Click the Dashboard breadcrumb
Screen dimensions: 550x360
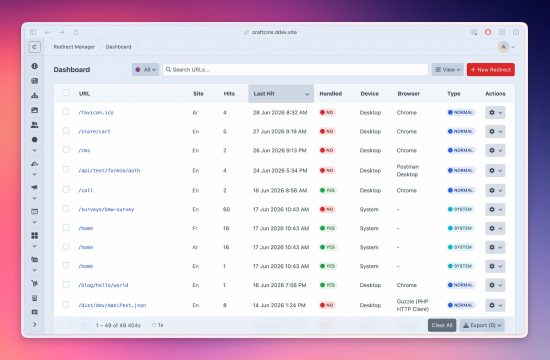click(118, 47)
